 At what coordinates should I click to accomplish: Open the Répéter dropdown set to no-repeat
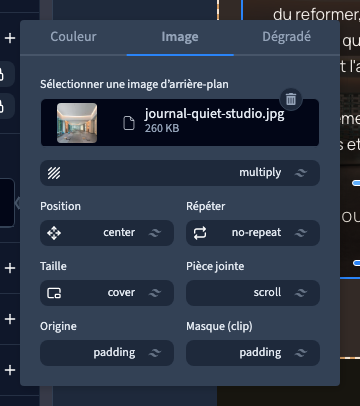(253, 233)
